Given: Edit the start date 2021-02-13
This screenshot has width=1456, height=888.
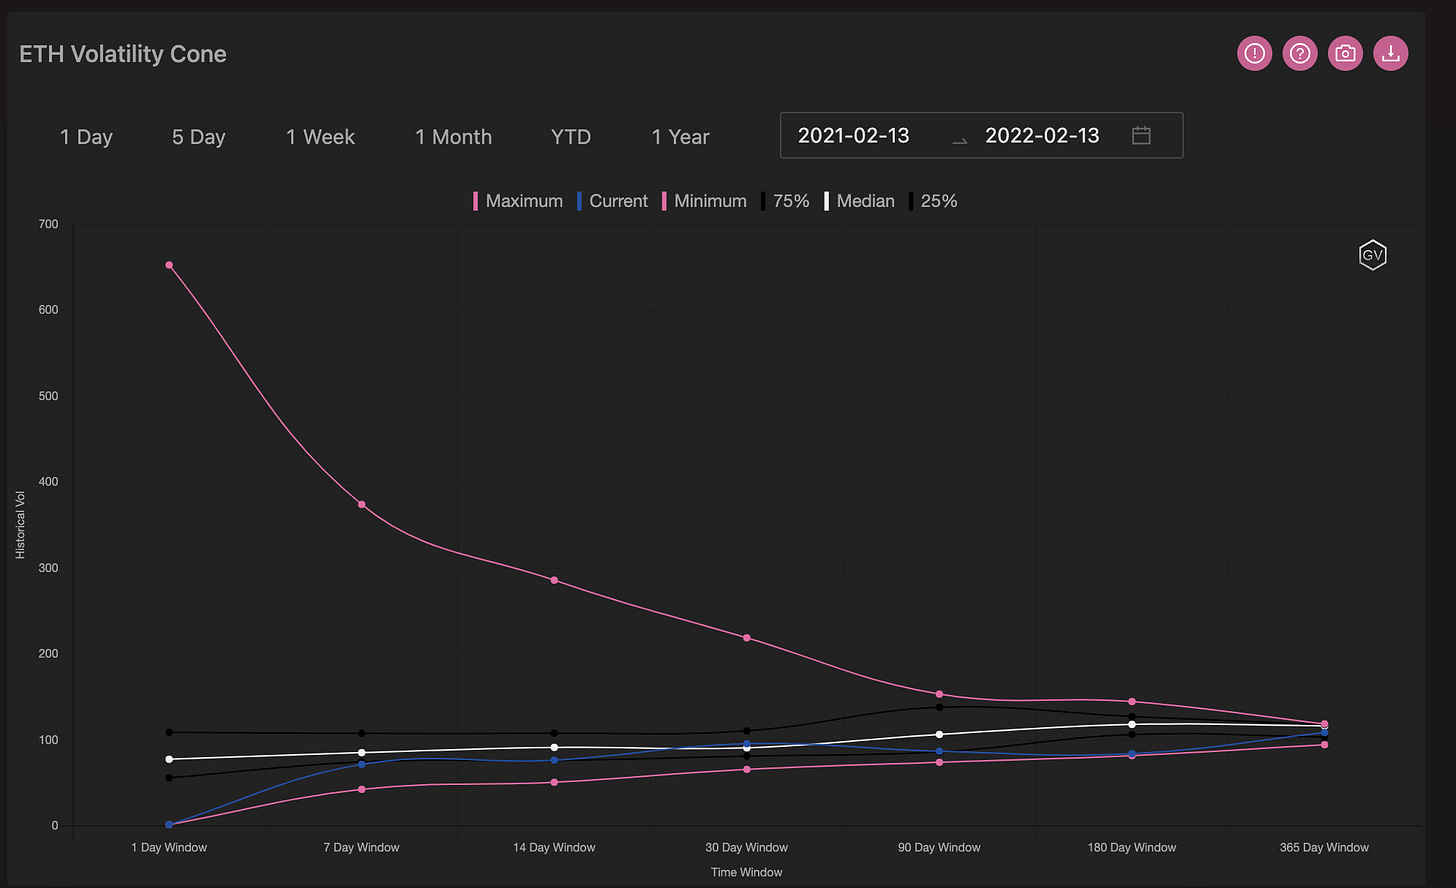Looking at the screenshot, I should [x=854, y=136].
